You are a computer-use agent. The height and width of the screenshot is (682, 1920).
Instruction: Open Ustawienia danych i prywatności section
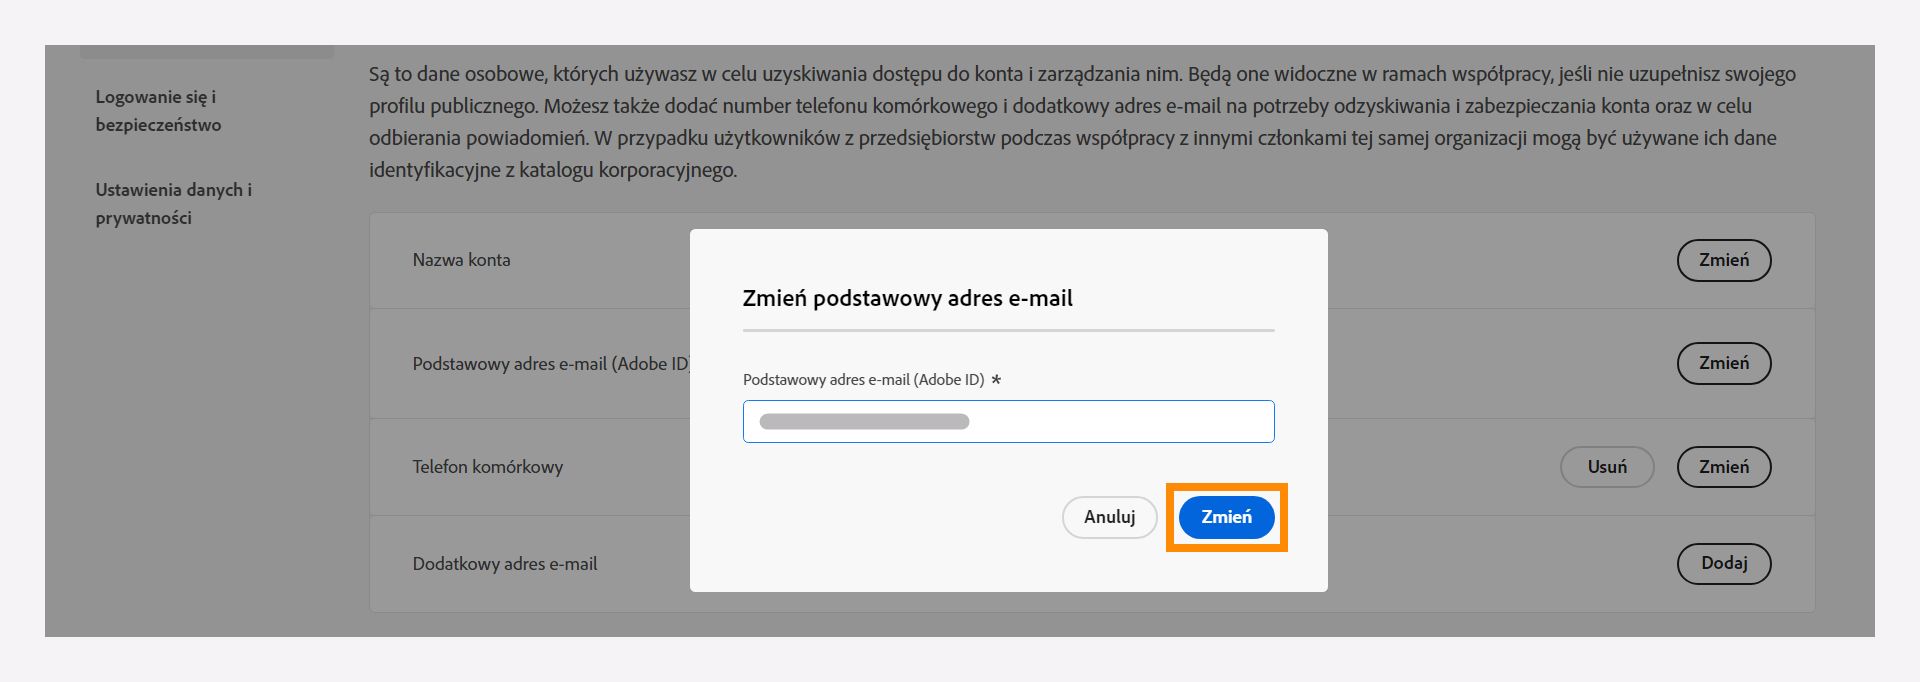(174, 203)
